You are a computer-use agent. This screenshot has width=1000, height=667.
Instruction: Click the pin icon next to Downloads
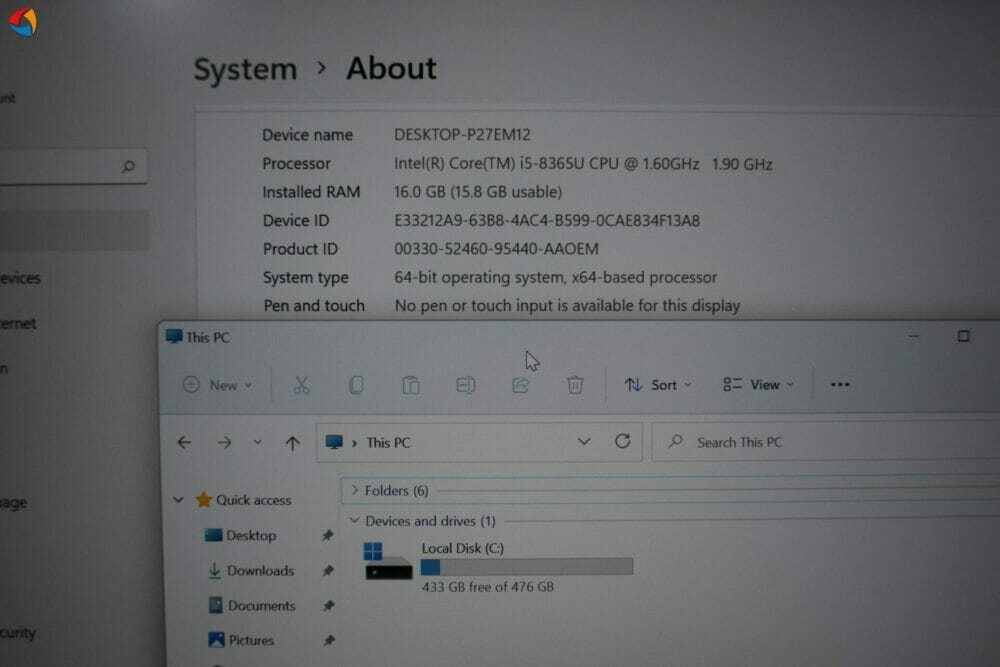coord(328,570)
